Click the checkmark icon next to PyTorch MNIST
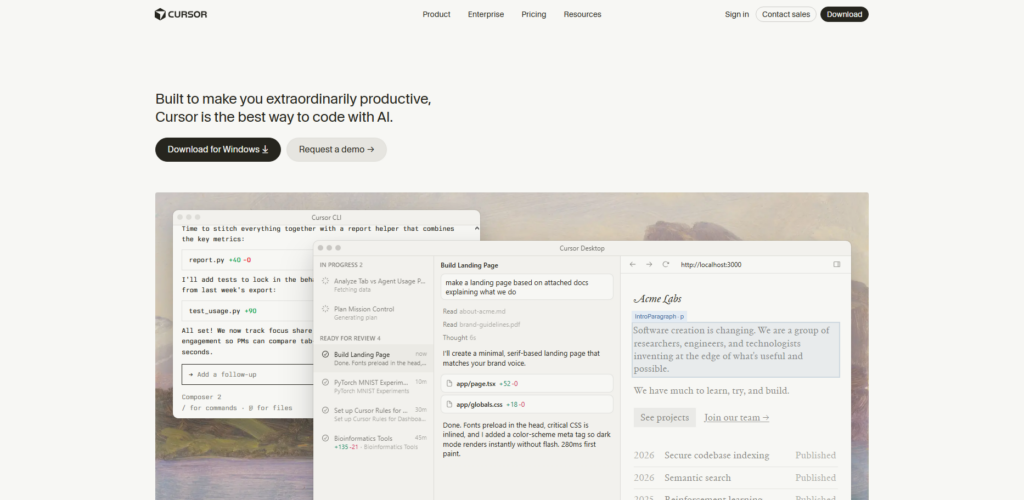Viewport: 1024px width, 500px height. coord(325,382)
